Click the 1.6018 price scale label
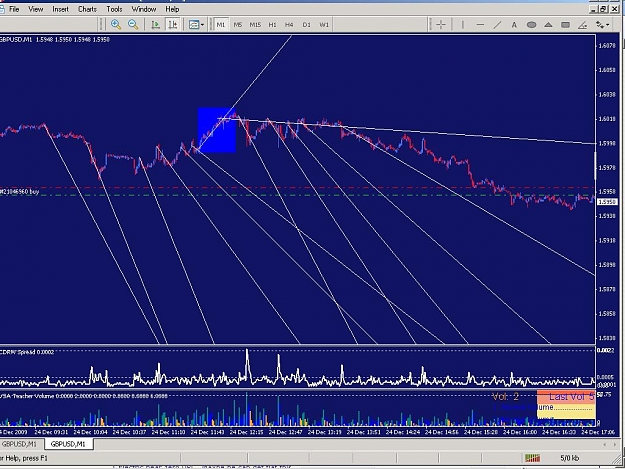Viewport: 625px width, 469px height. (607, 119)
